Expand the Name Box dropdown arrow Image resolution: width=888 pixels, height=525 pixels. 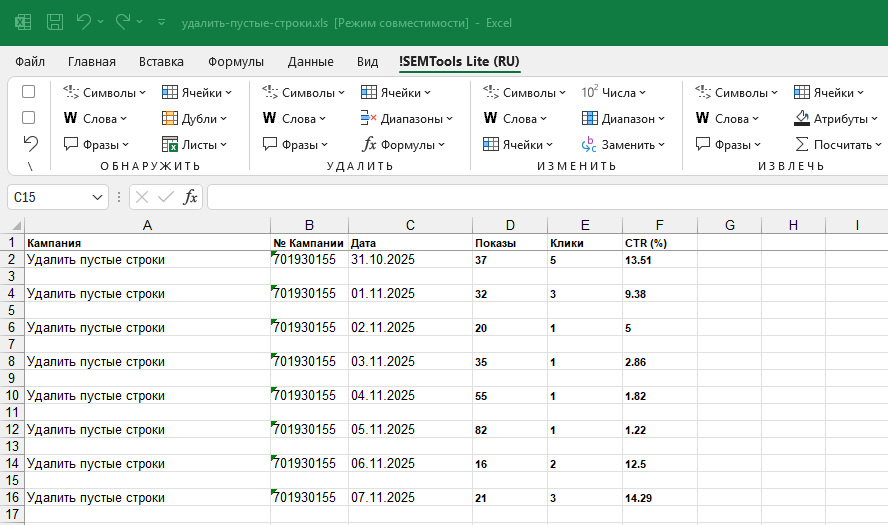coord(98,197)
